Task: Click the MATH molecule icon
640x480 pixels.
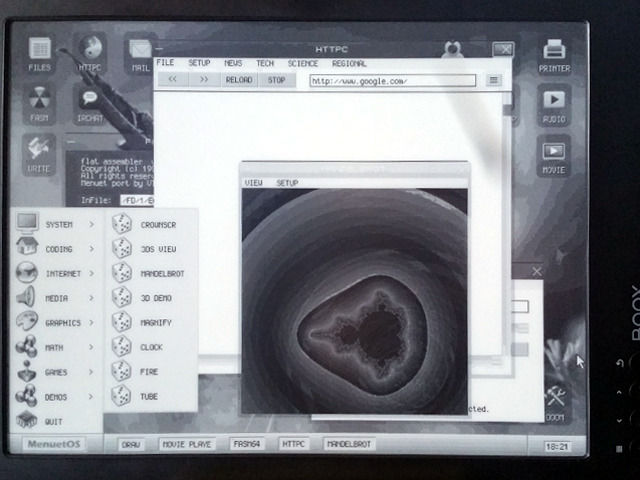Action: (26, 346)
